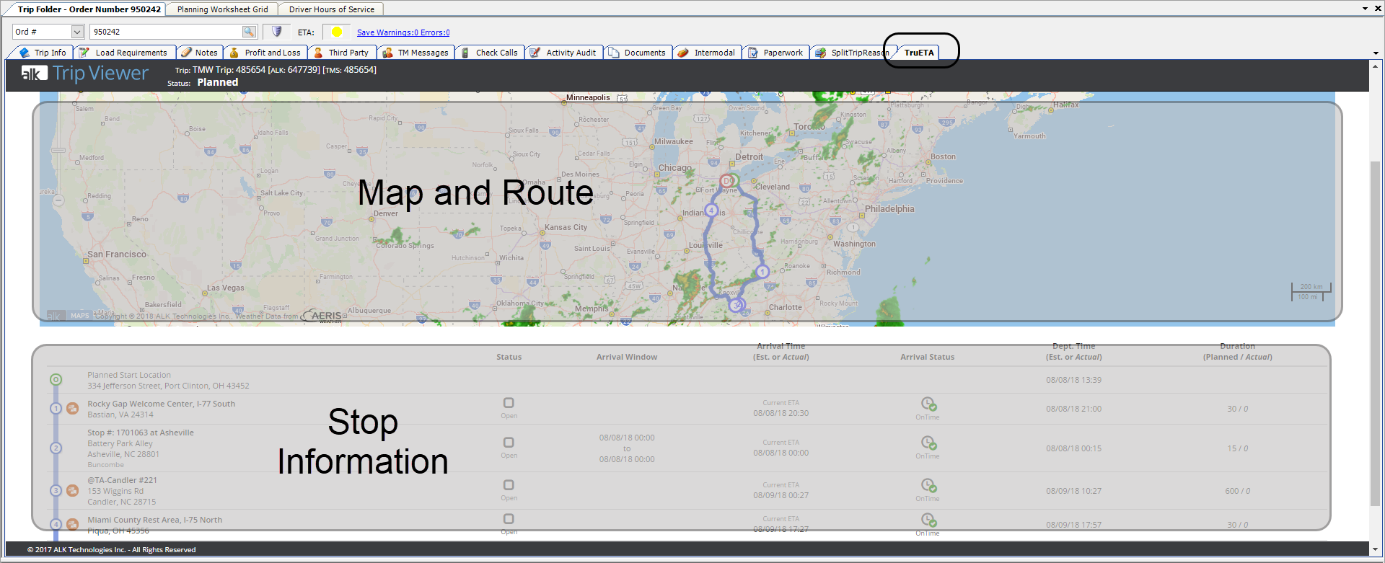Open the Check Calls tab
This screenshot has width=1385, height=563.
click(x=489, y=52)
